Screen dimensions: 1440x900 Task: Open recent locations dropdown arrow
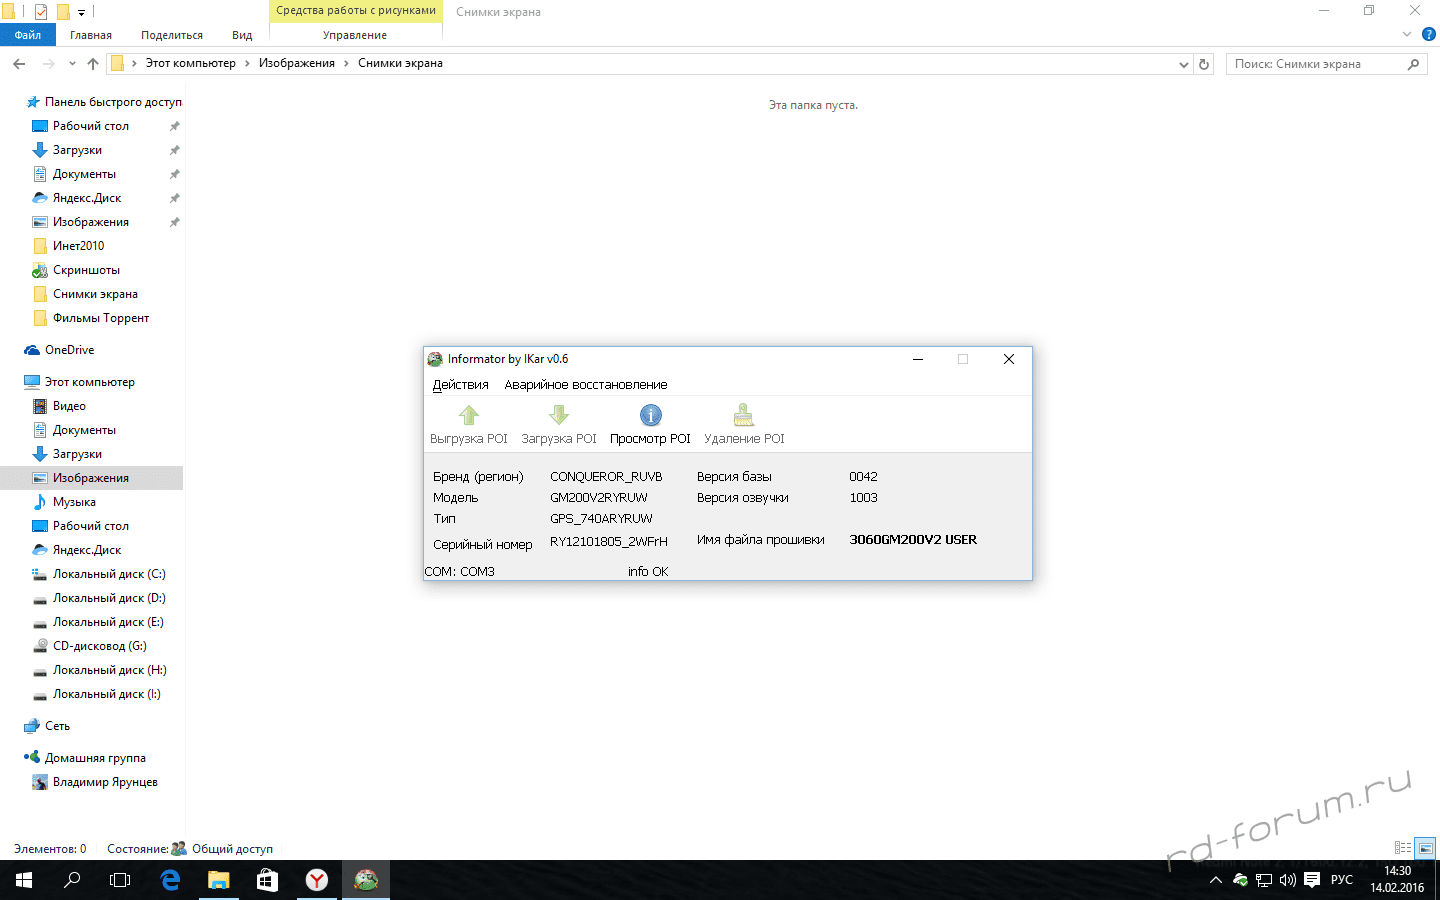(72, 64)
